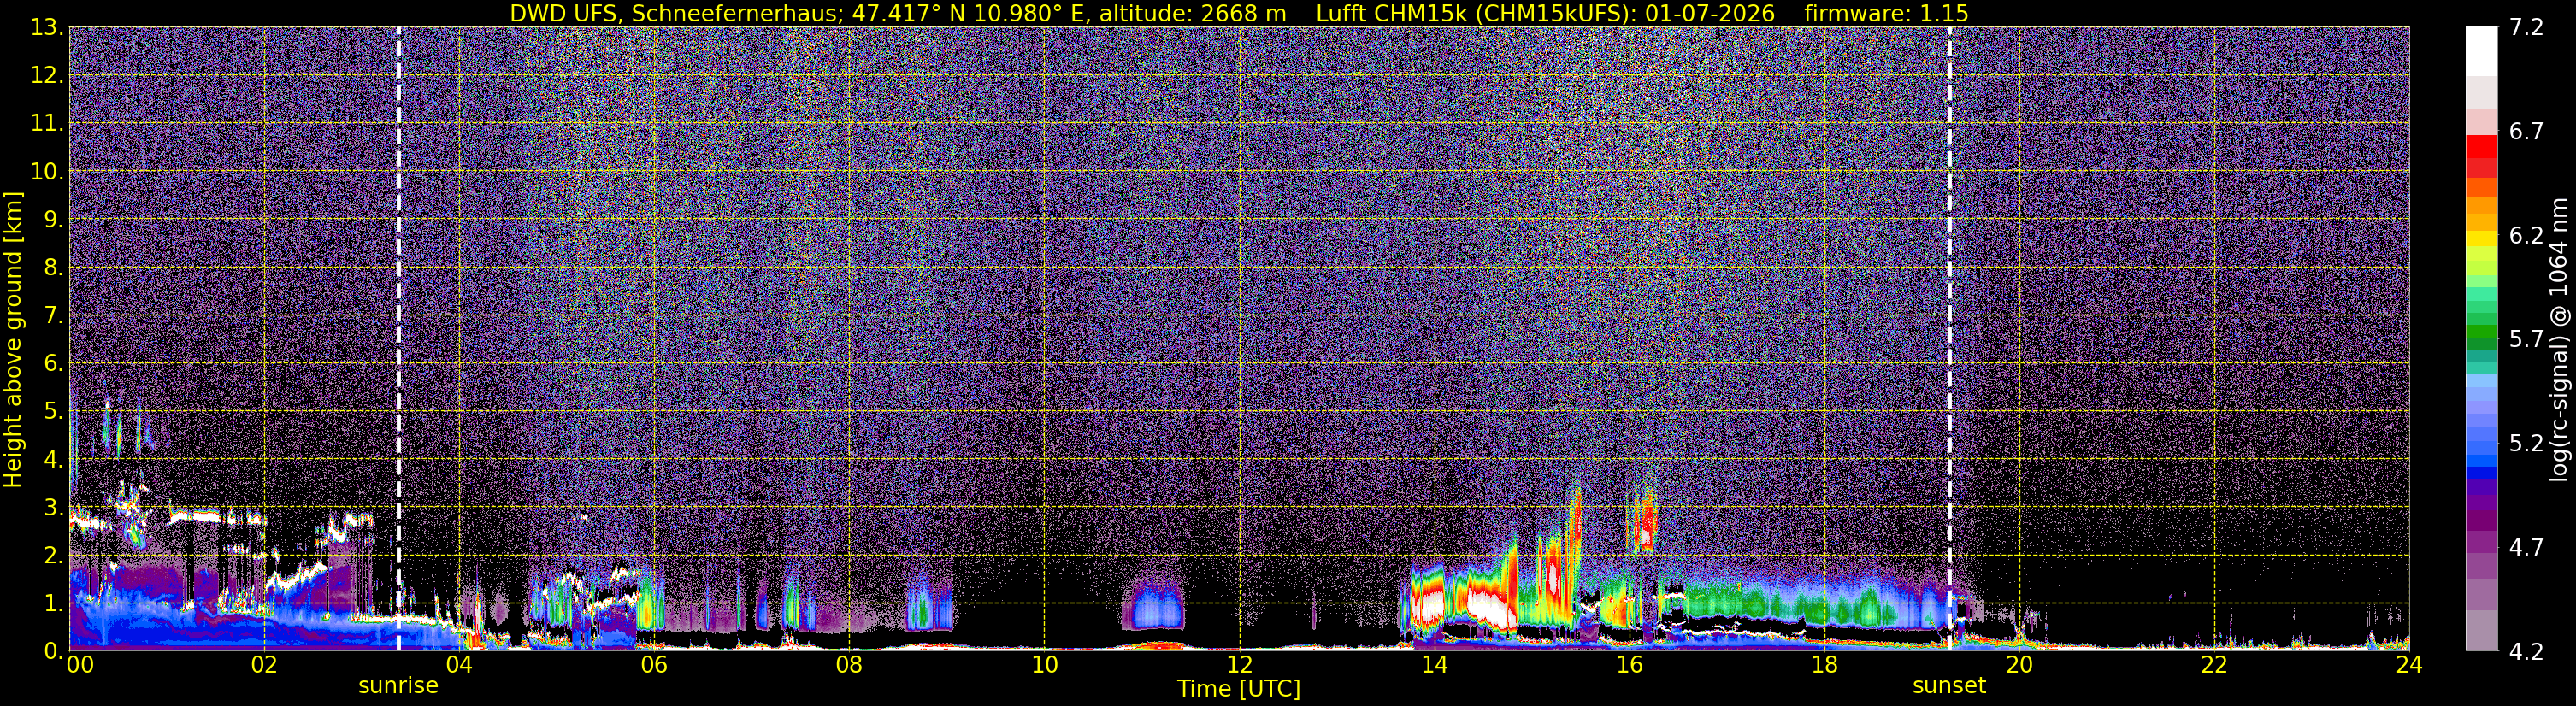Click the height axis tick label "2."

pyautogui.click(x=53, y=555)
